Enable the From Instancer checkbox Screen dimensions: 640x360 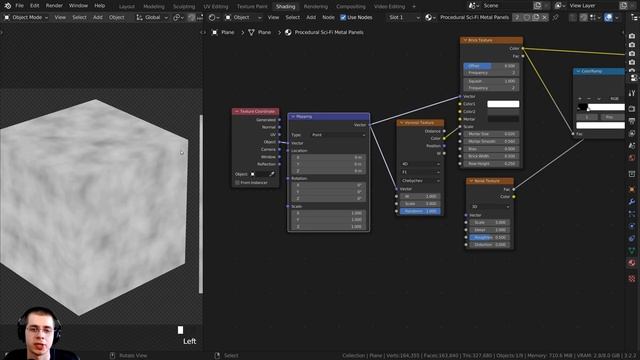point(237,182)
